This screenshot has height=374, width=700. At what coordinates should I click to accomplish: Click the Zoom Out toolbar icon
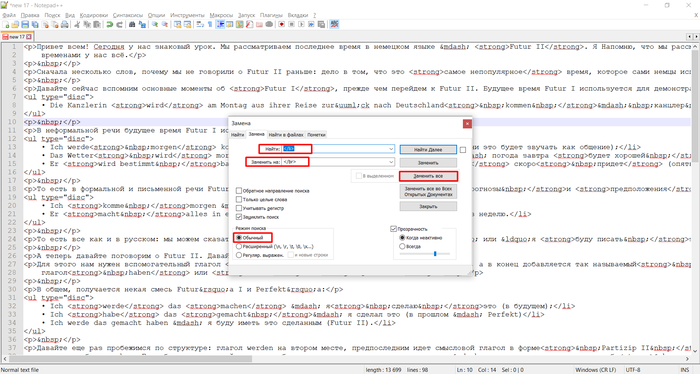coord(165,25)
